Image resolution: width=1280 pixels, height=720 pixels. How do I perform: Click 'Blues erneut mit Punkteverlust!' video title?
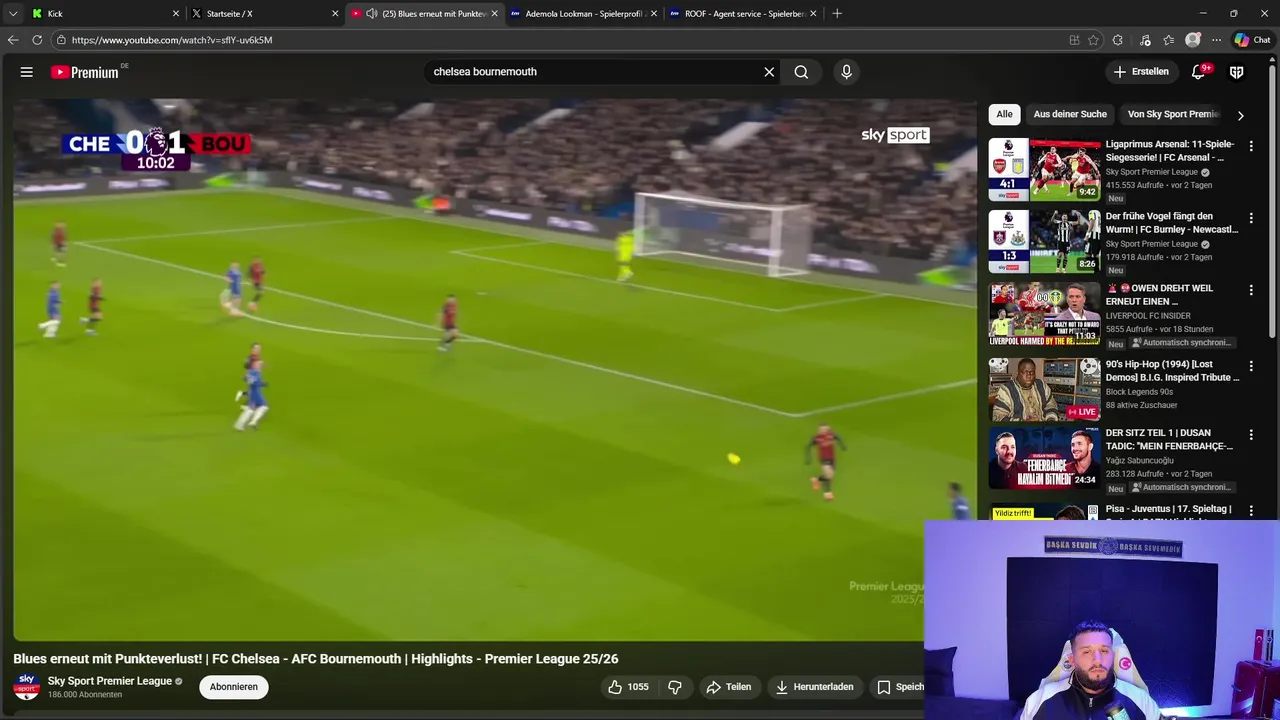click(316, 659)
